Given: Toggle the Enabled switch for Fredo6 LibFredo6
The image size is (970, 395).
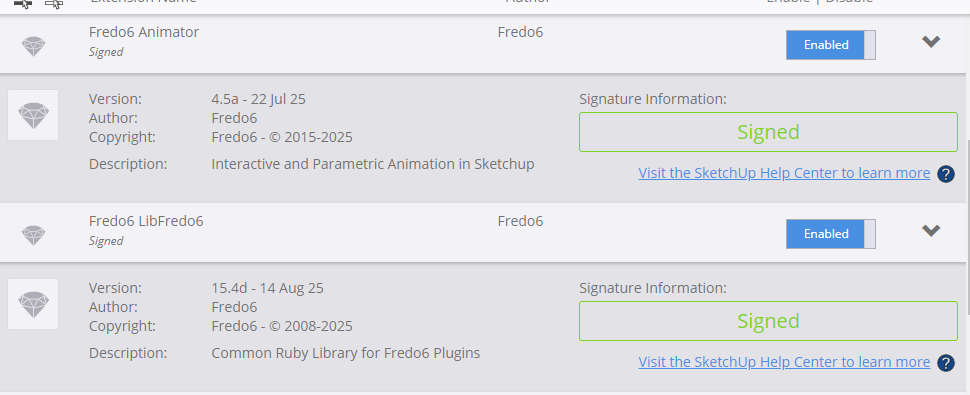Looking at the screenshot, I should click(x=831, y=234).
